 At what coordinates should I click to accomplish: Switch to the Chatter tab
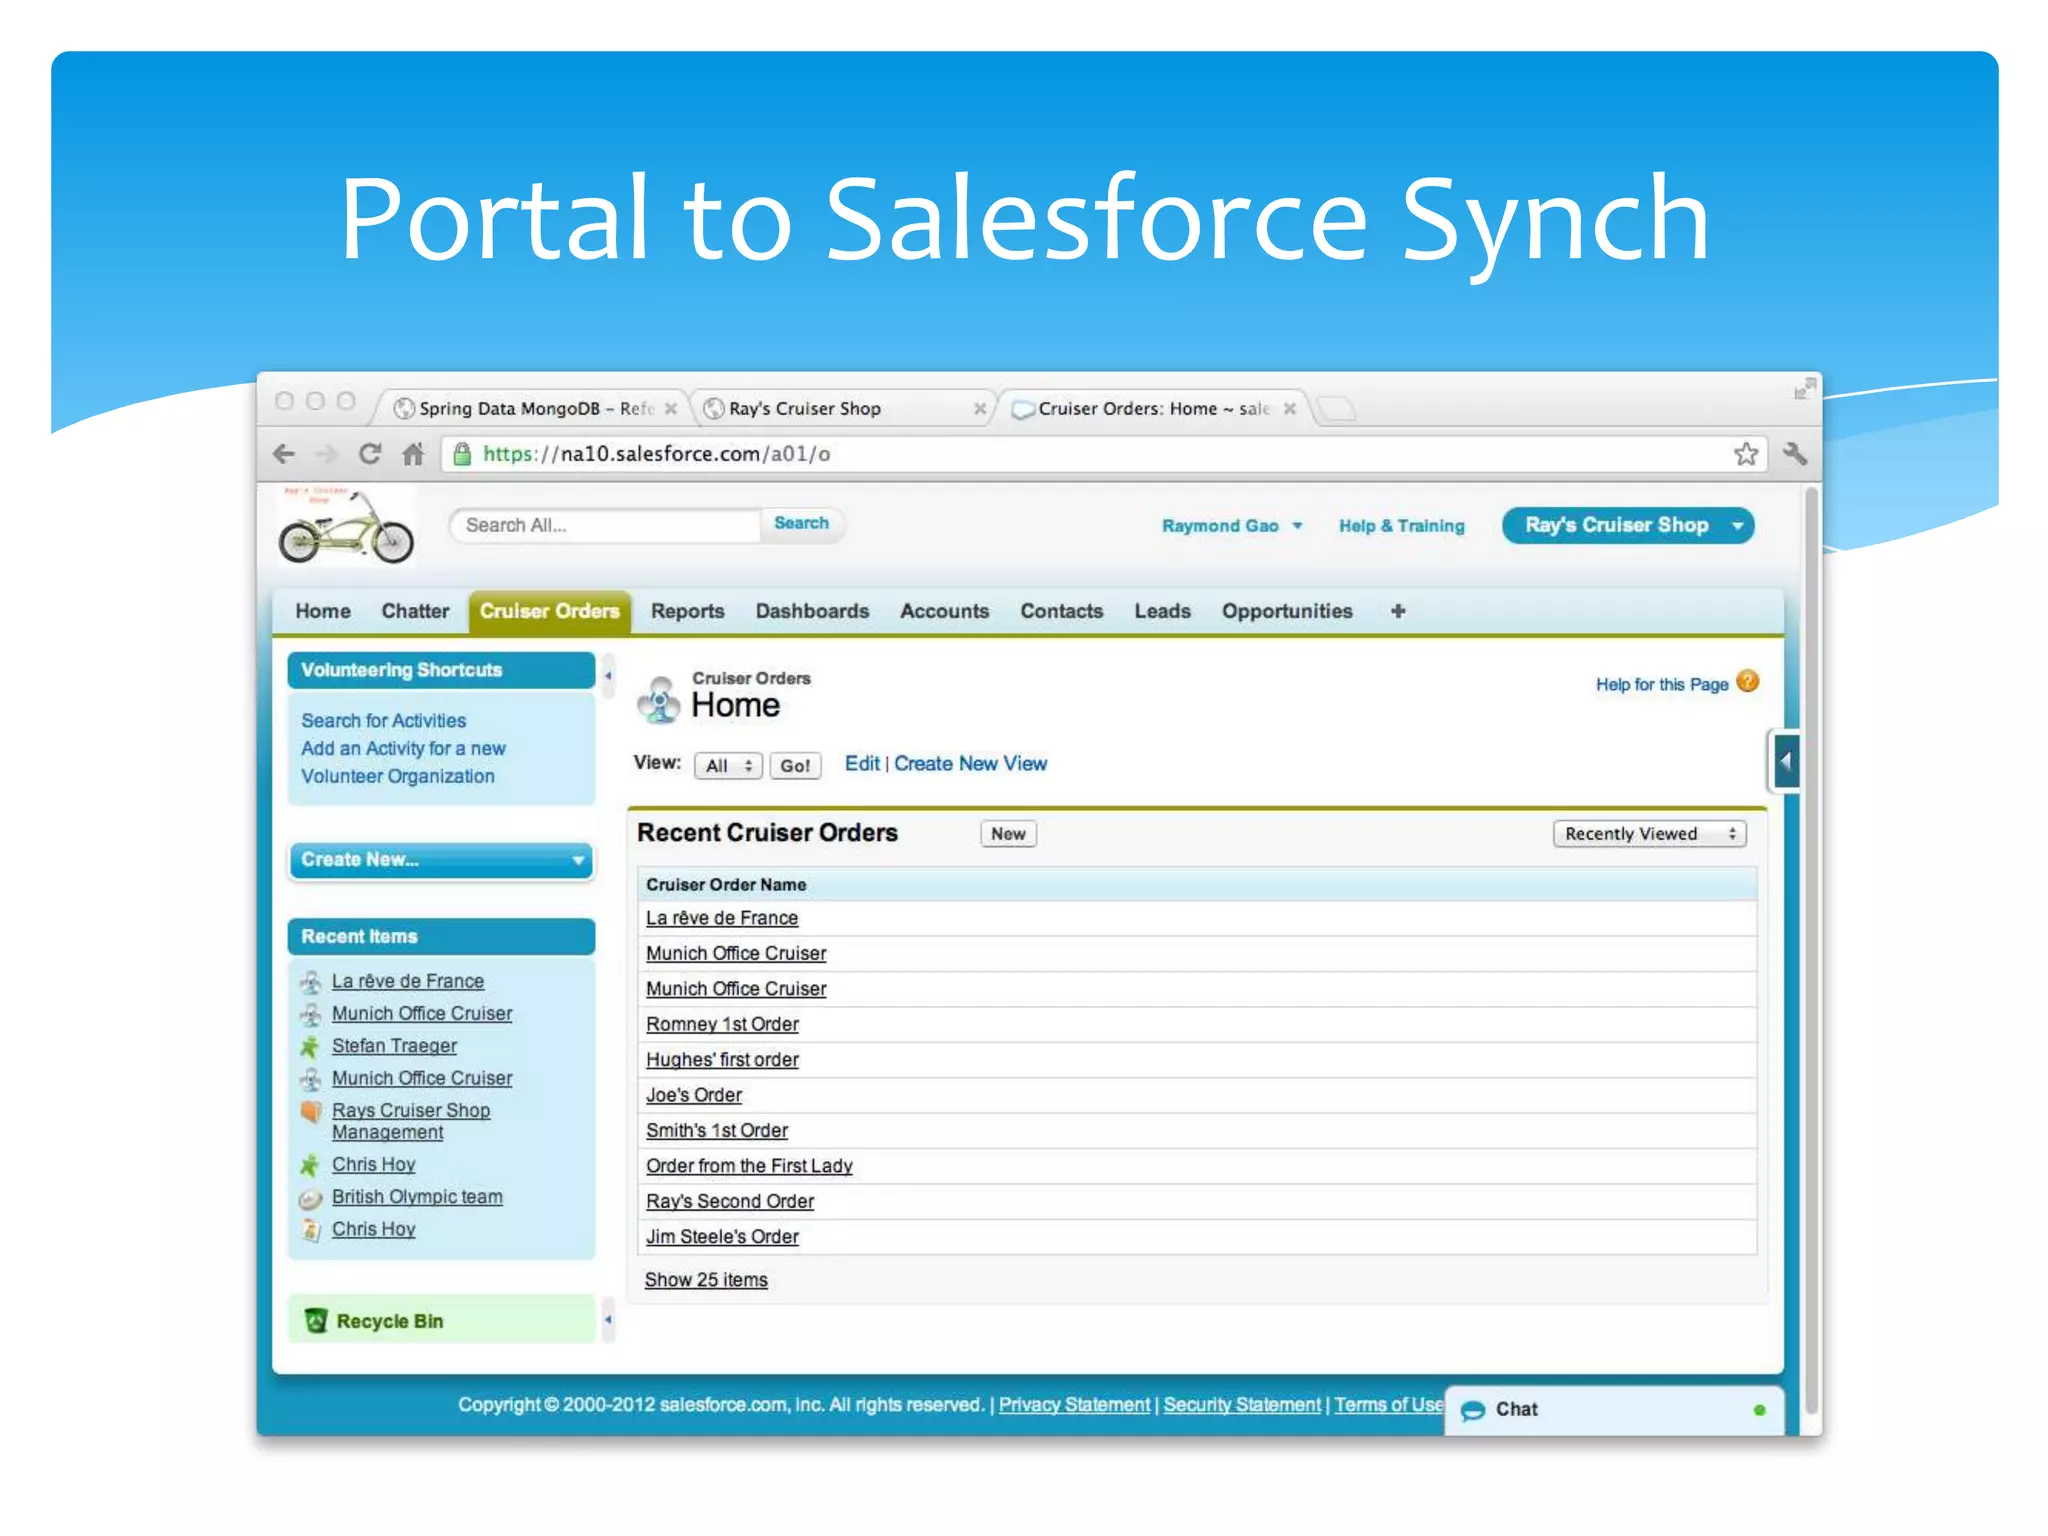(x=415, y=611)
